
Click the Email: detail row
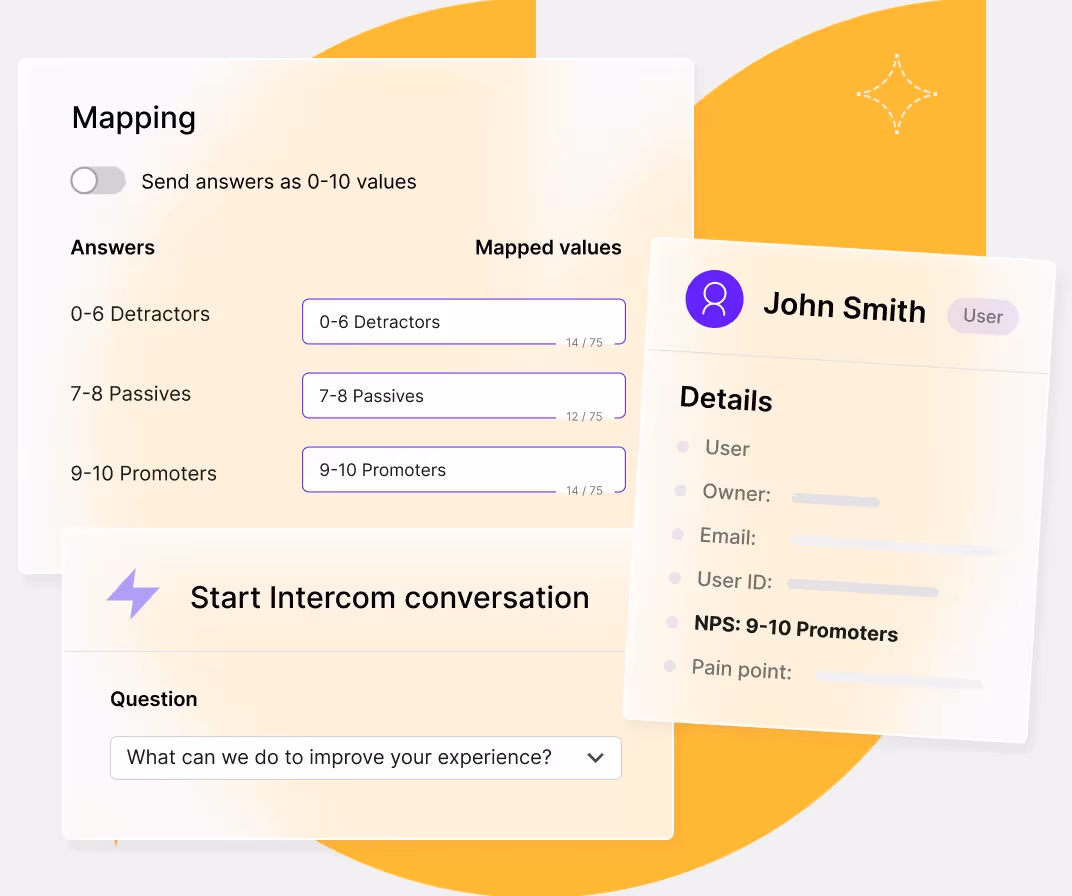[x=834, y=540]
